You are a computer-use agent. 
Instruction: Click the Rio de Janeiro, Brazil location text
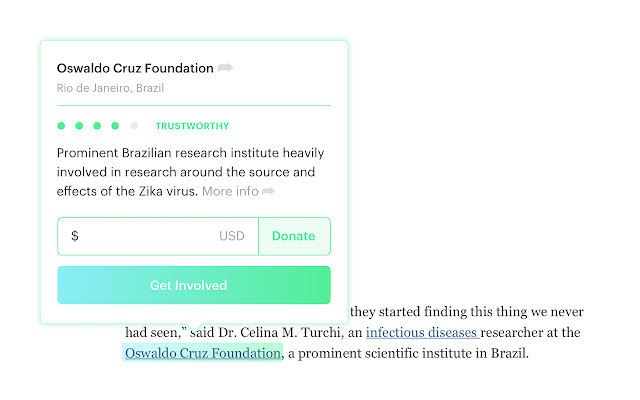[111, 88]
